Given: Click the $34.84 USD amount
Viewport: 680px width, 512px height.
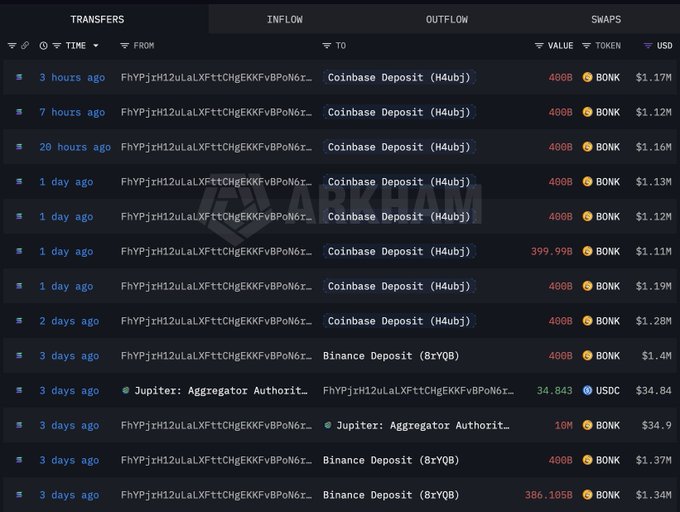Looking at the screenshot, I should (x=654, y=391).
